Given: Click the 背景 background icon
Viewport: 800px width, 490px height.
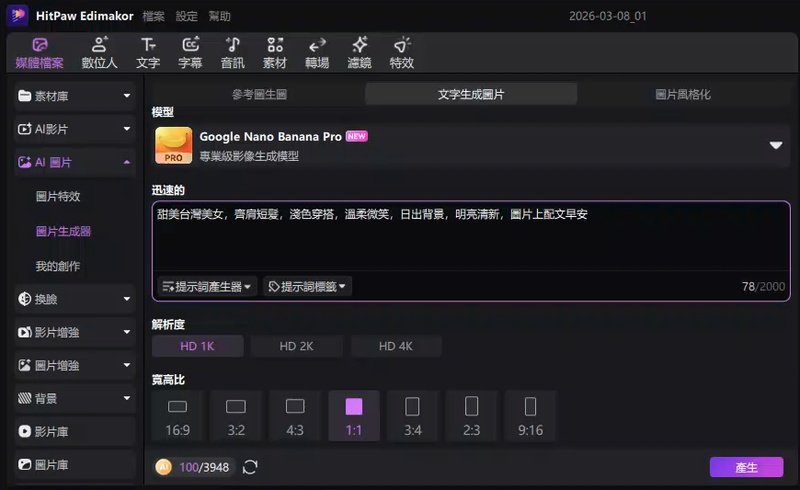Looking at the screenshot, I should pos(24,398).
